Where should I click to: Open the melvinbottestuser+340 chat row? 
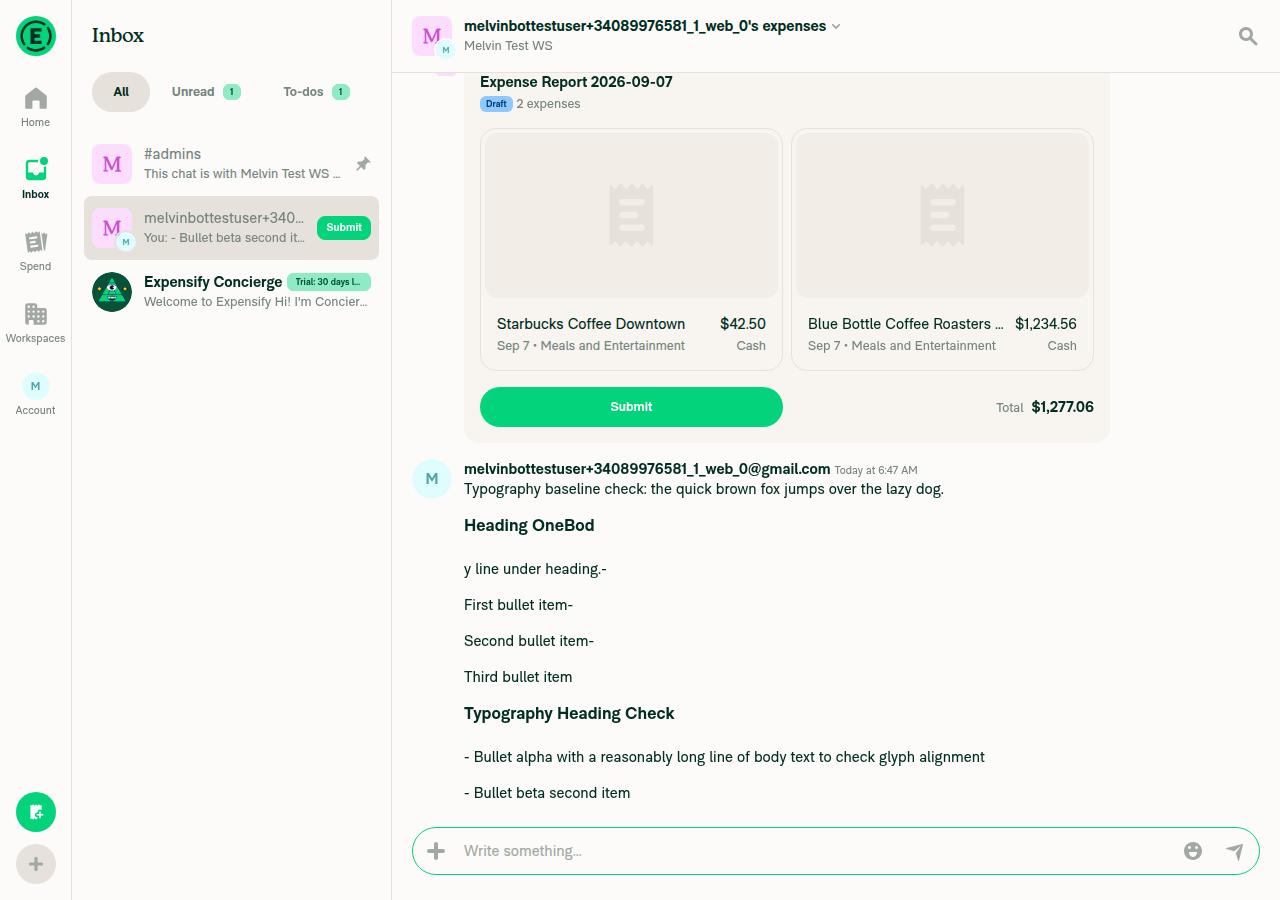coord(231,228)
